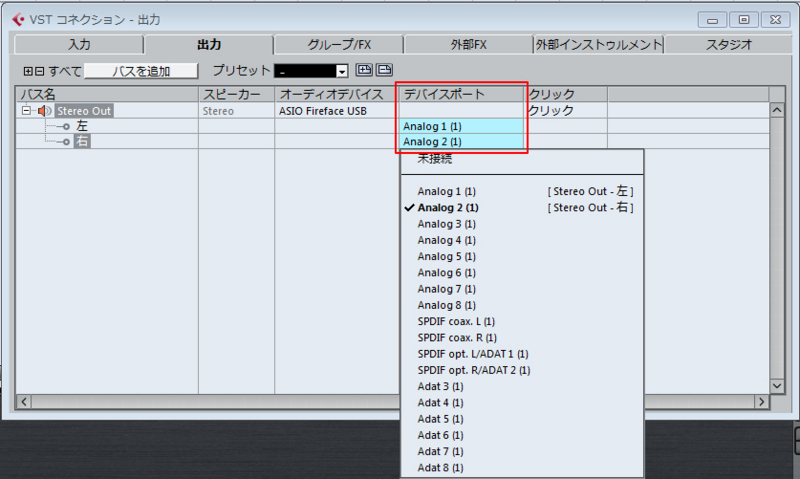Click the vertical scrollbar down arrow
This screenshot has height=479, width=800.
tap(777, 386)
